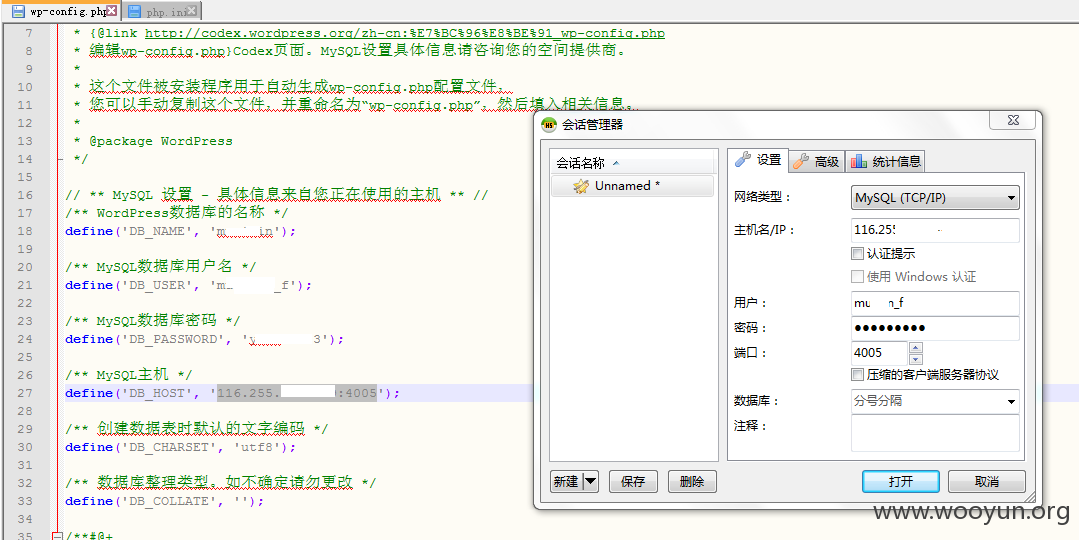
Task: Close the 会话管理器 dialog window
Action: click(1012, 120)
